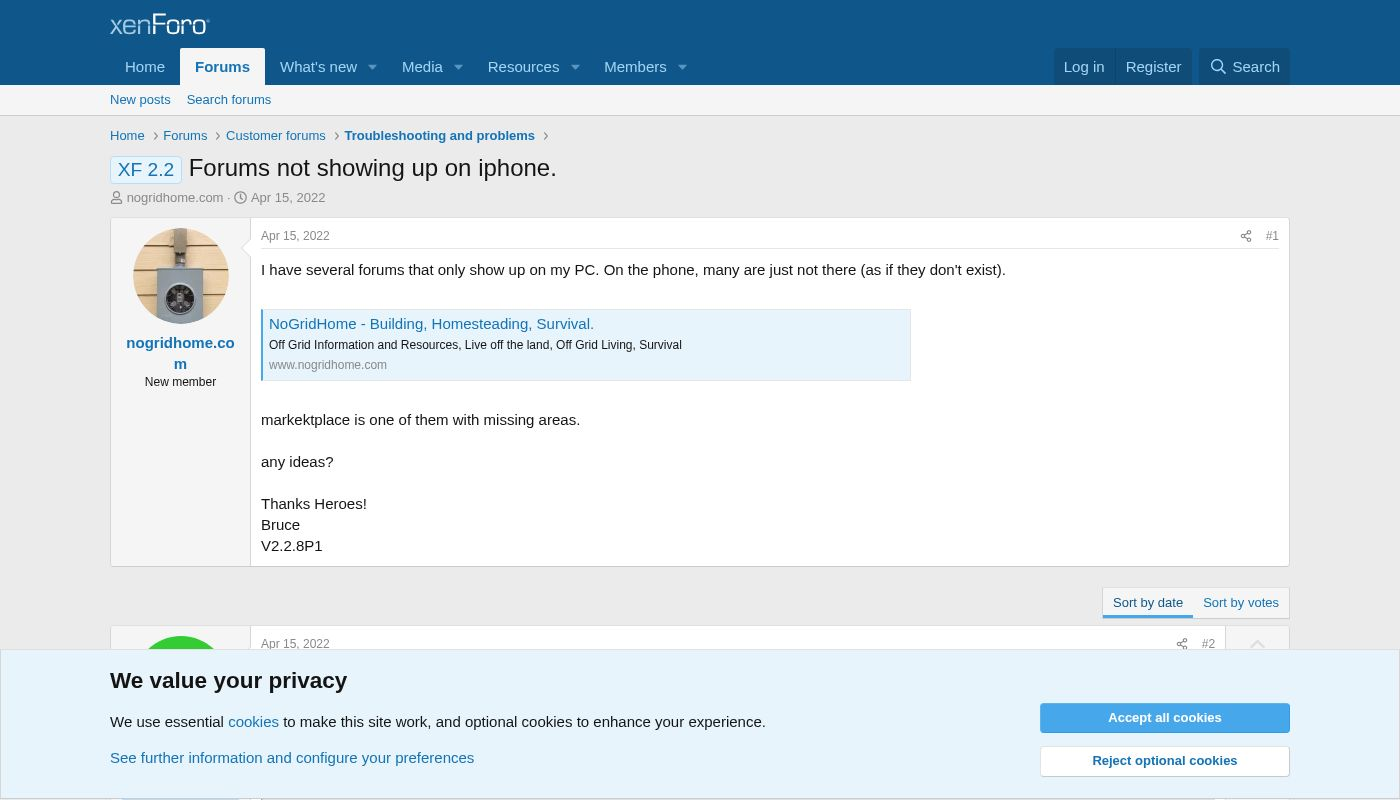Click the XenForo logo
The image size is (1400, 800).
coord(160,24)
